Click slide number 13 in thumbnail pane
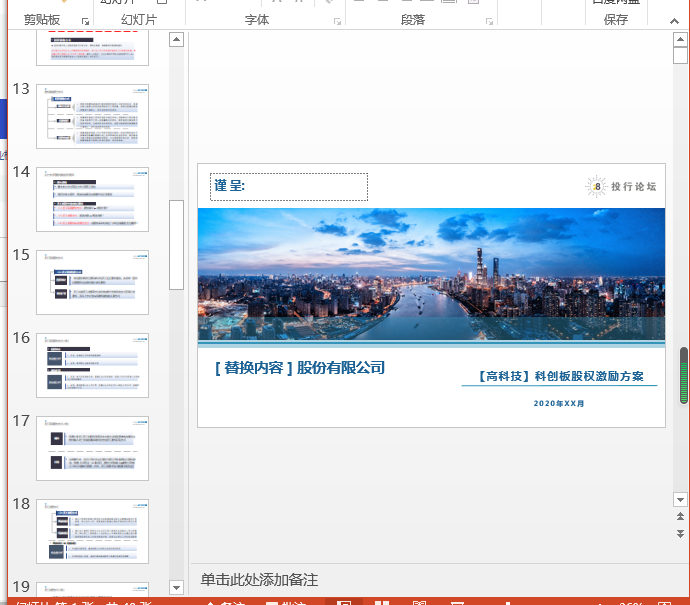Screen dimensions: 690x605 coord(21,89)
